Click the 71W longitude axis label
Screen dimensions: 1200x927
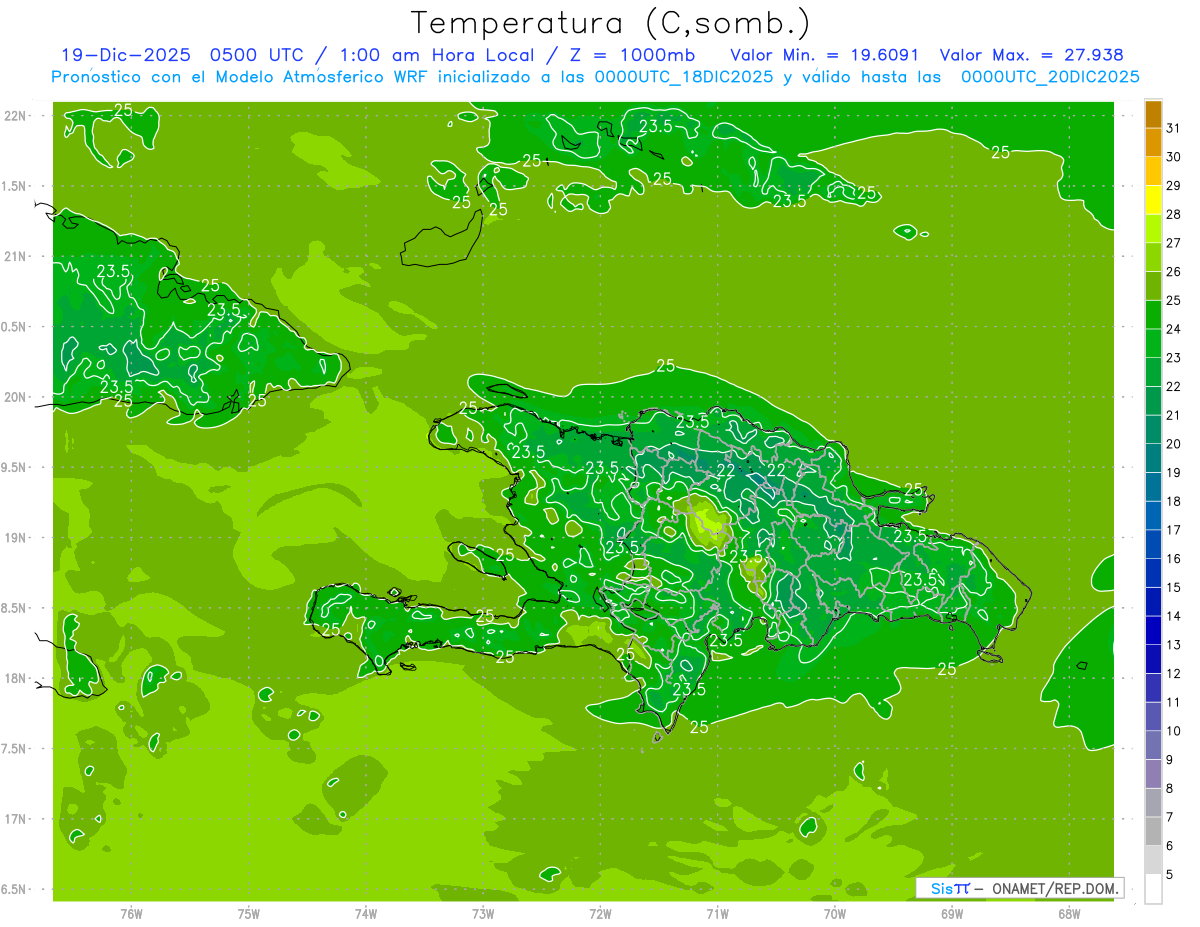[x=717, y=913]
